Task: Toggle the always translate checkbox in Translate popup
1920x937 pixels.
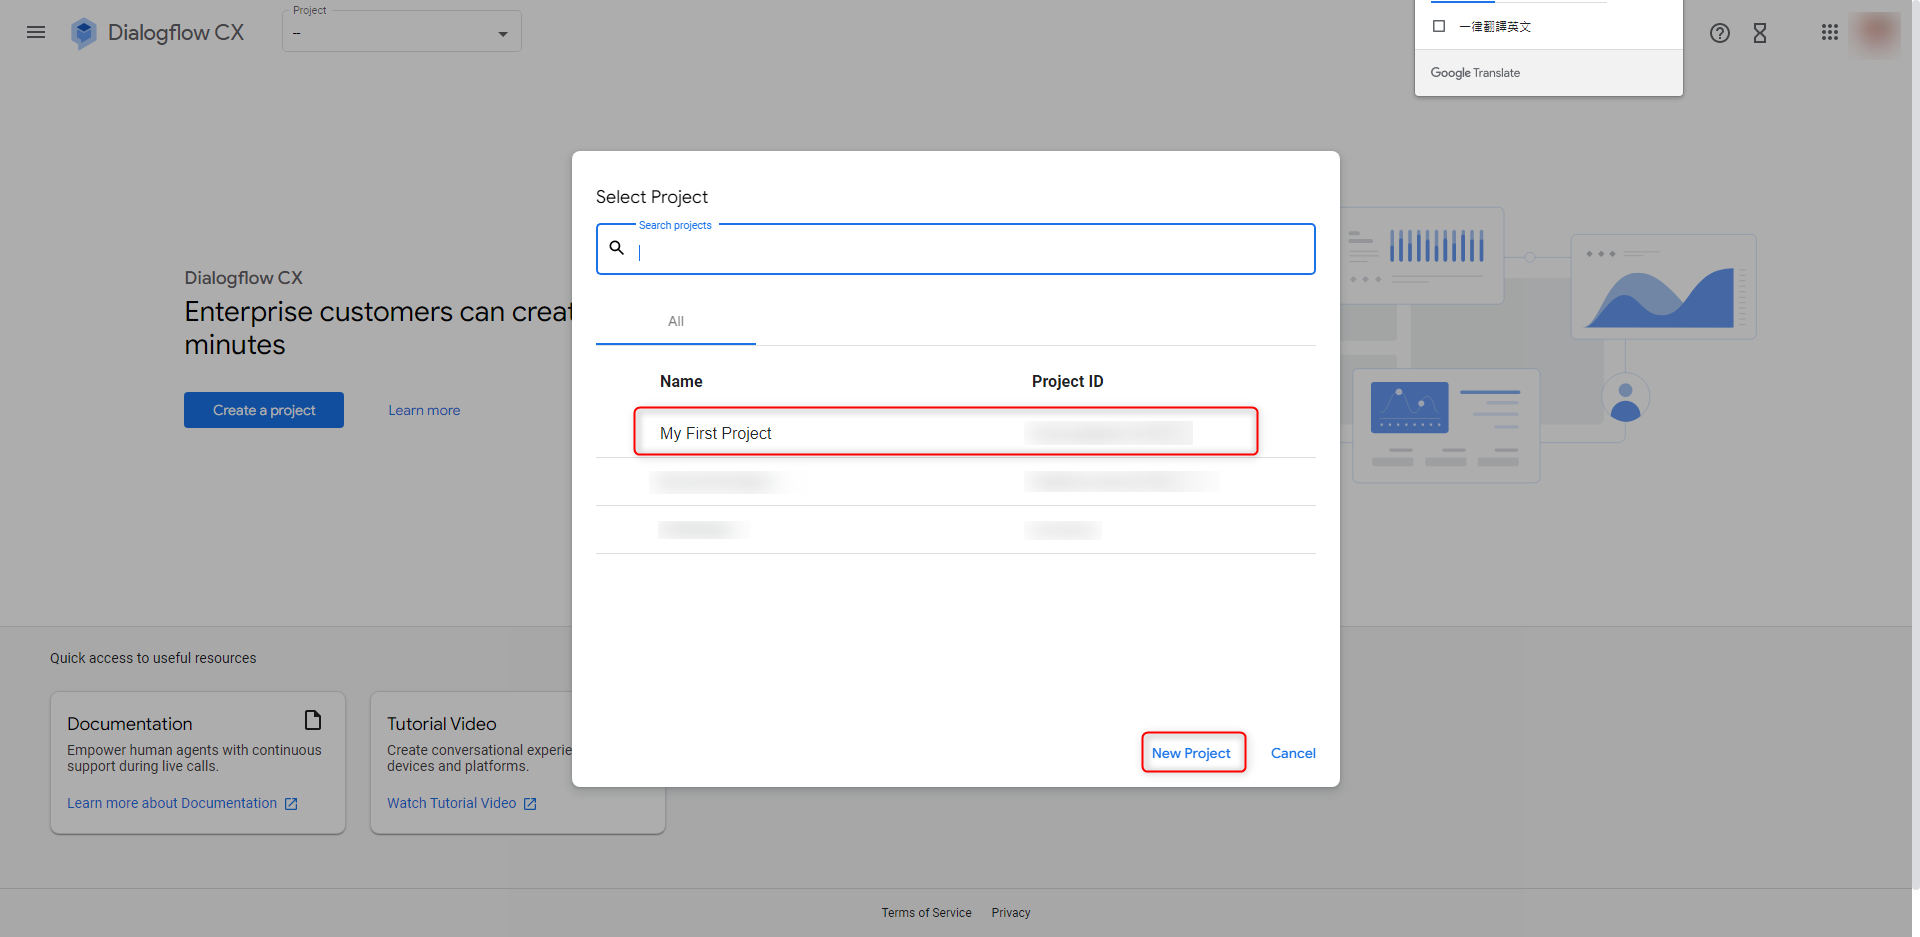Action: [1439, 26]
